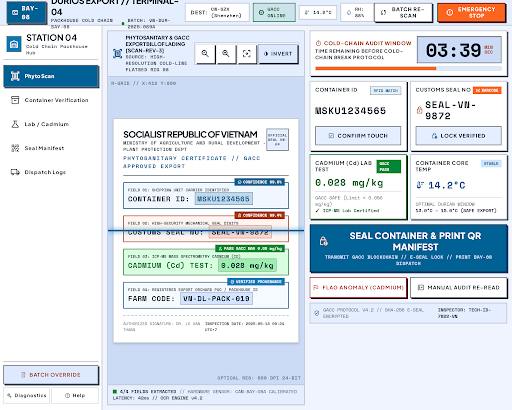
Task: Click the lock icon beside SEAL-VN-9872
Action: 420,110
